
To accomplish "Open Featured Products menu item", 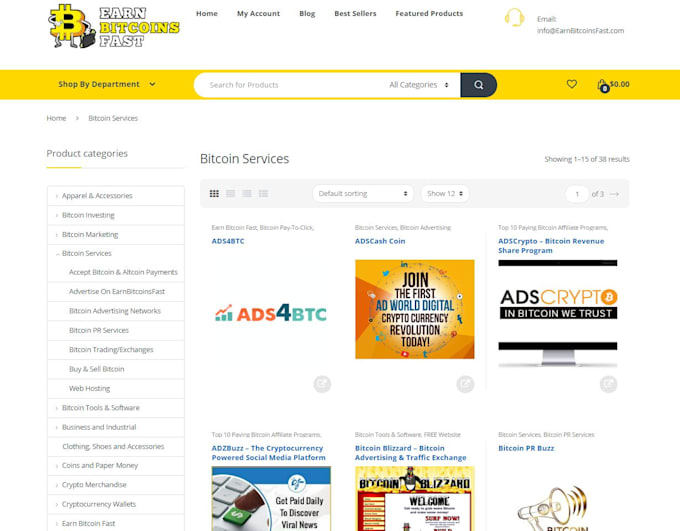I will tap(429, 13).
